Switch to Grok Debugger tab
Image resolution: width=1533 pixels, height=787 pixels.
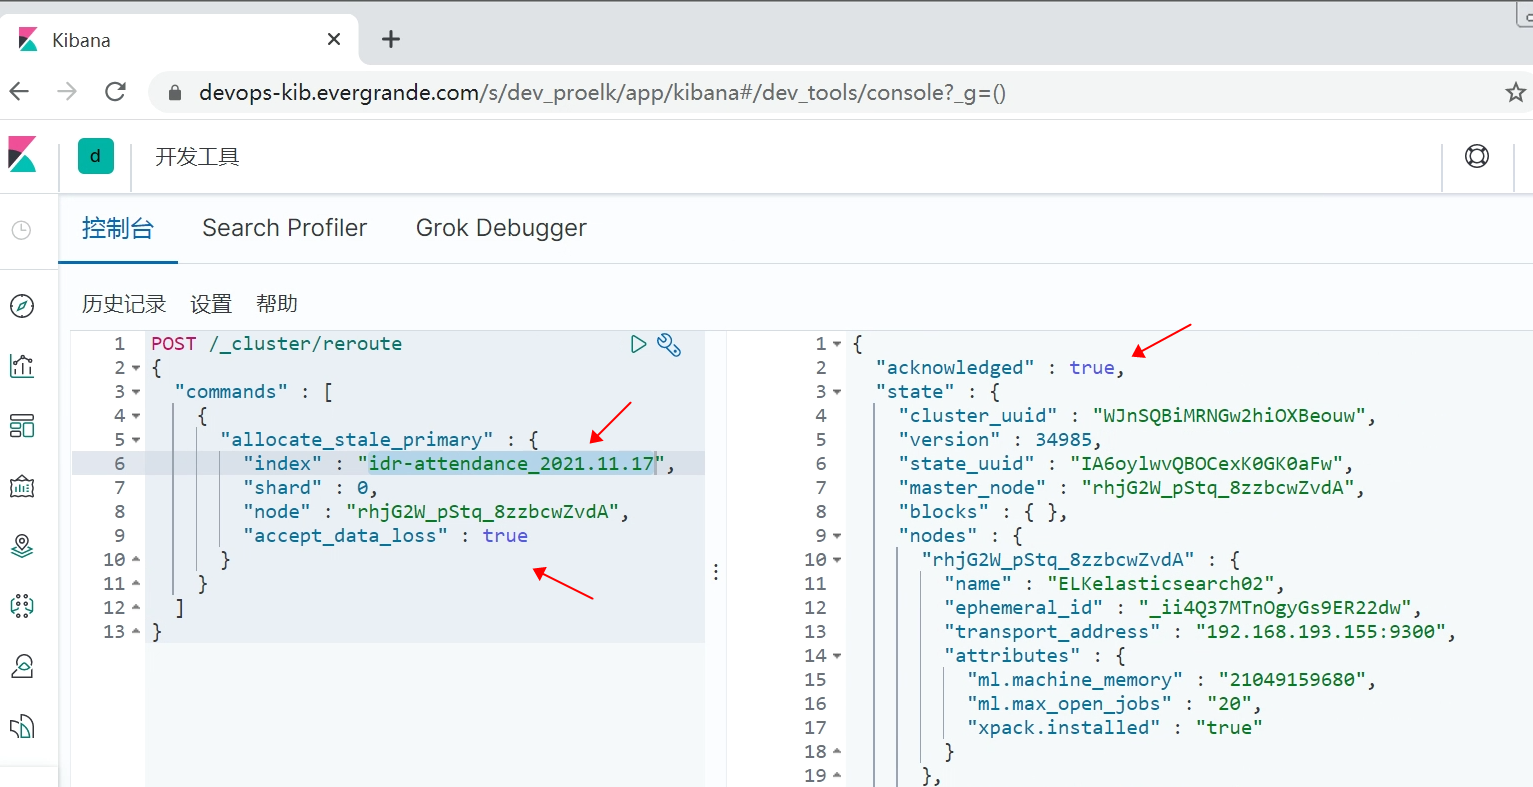[x=501, y=228]
